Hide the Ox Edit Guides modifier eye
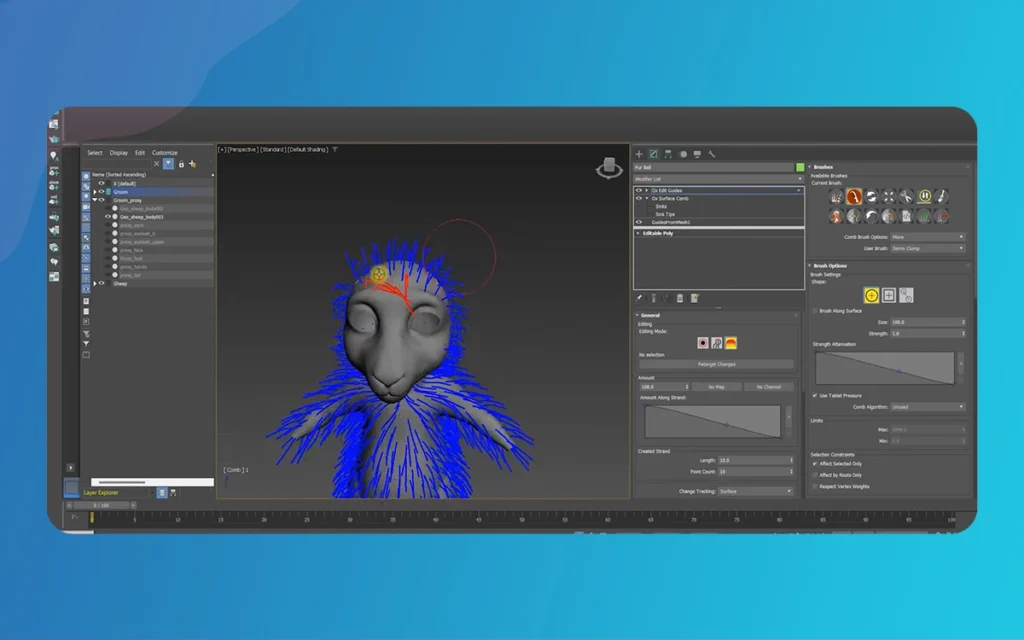 639,190
